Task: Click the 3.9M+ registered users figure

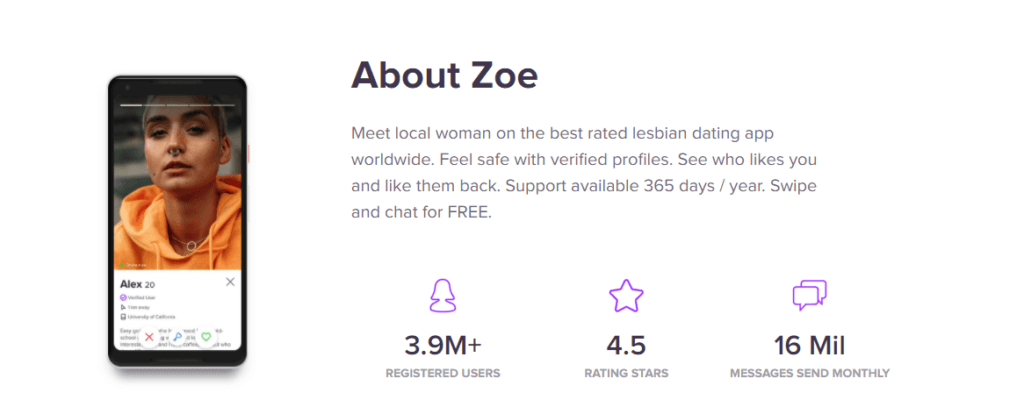Action: click(x=443, y=346)
